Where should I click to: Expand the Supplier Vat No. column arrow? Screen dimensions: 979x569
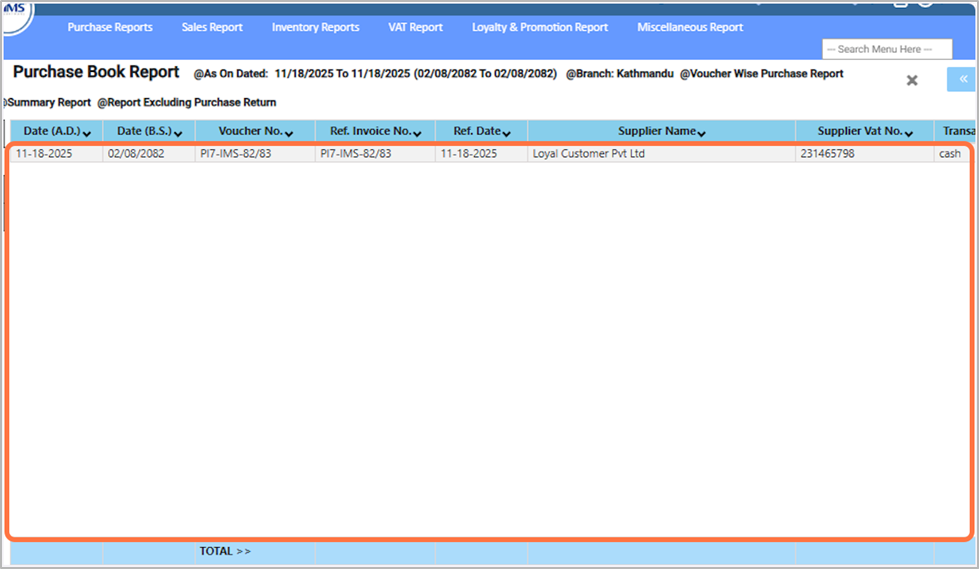pos(910,133)
